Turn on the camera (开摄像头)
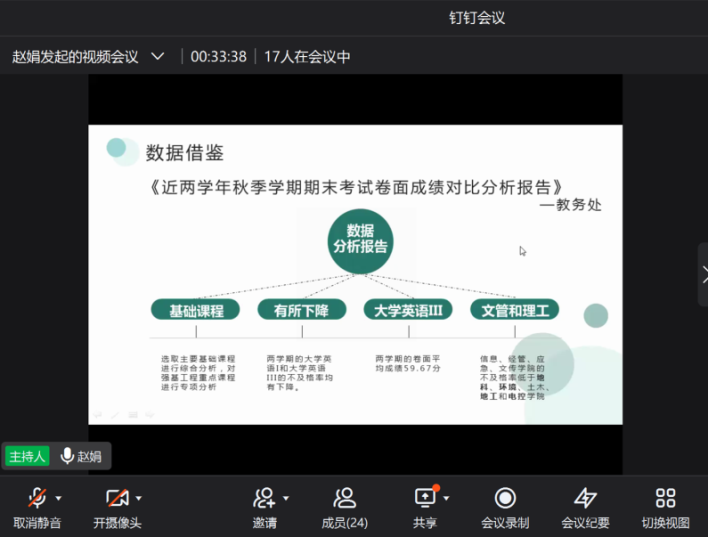Viewport: 708px width, 537px height. tap(117, 498)
